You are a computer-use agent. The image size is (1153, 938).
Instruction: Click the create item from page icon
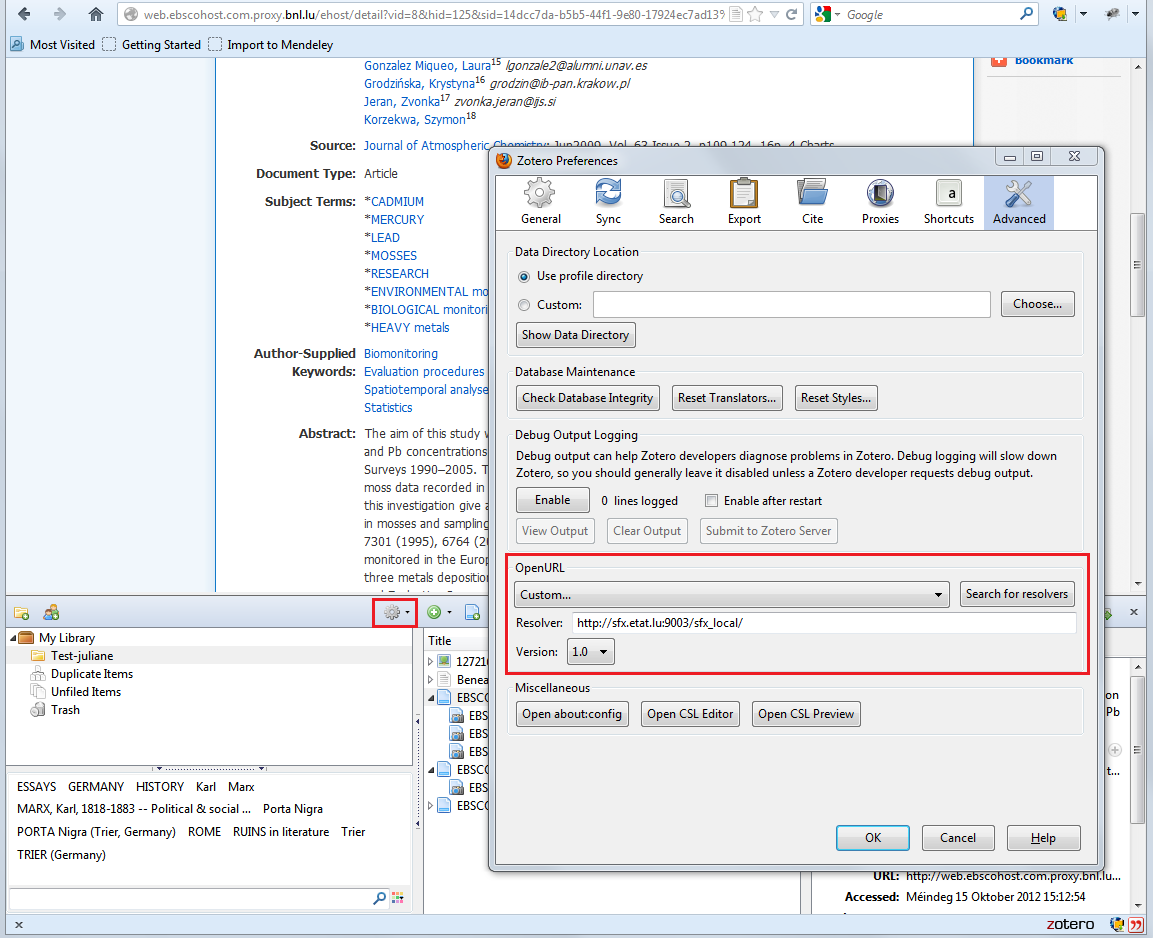coord(472,612)
